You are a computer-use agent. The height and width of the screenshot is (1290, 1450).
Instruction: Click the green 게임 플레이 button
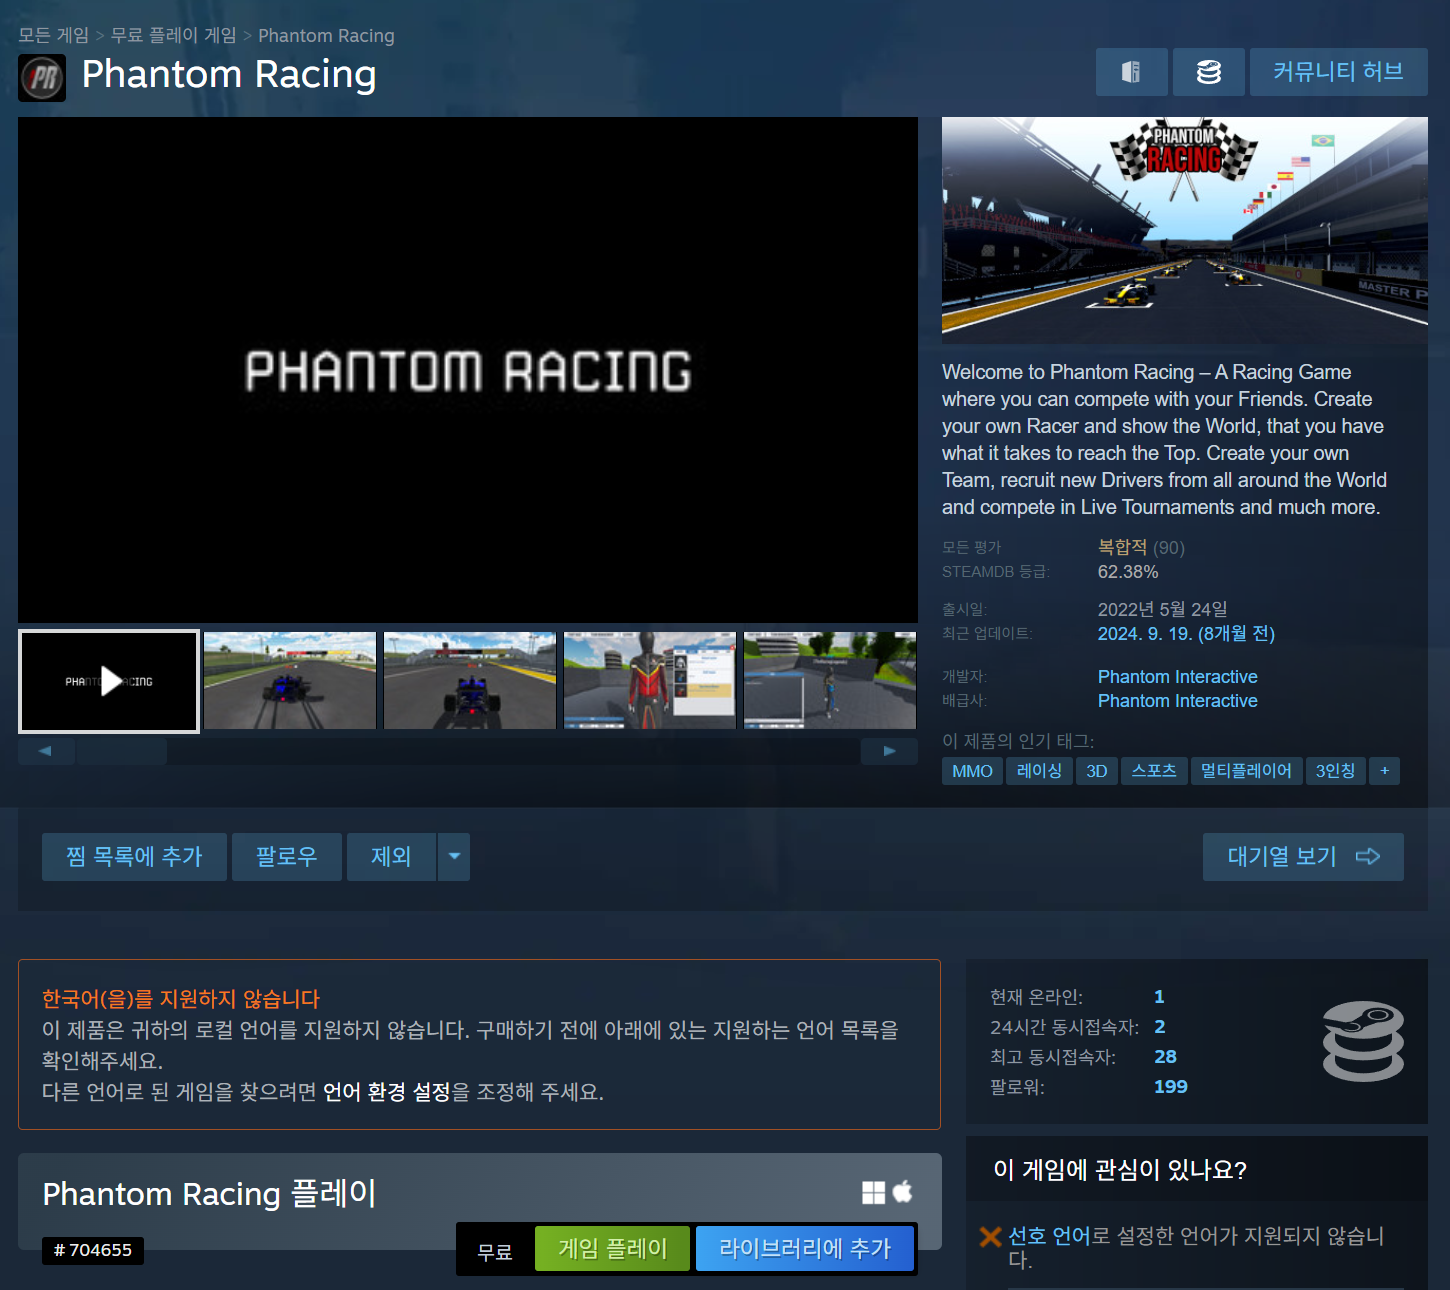tap(612, 1248)
